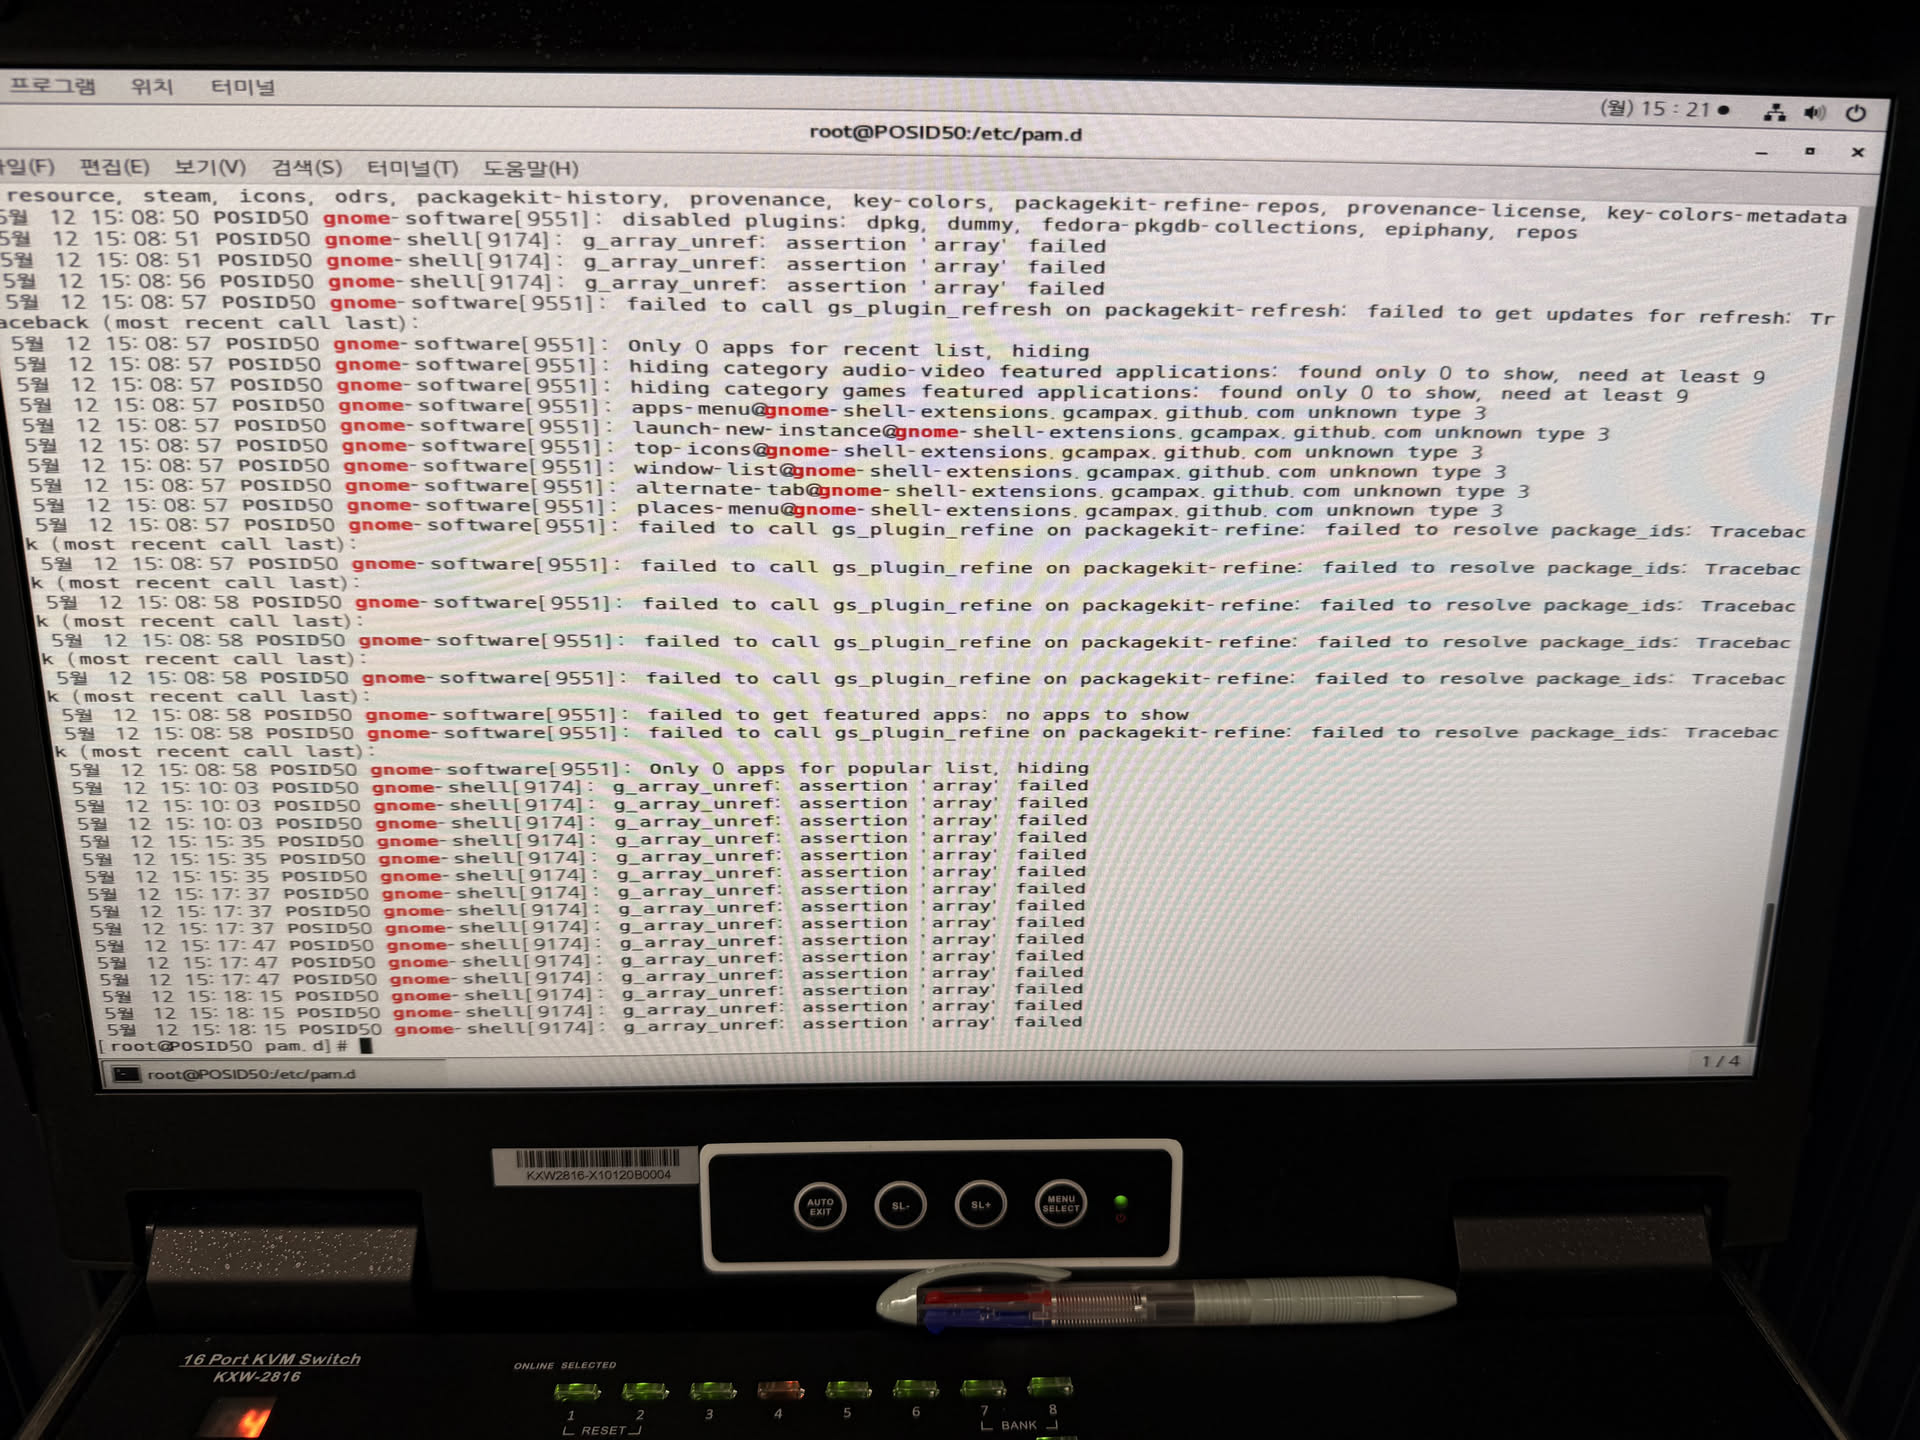1920x1440 pixels.
Task: Open the 편집(E) menu
Action: 114,167
